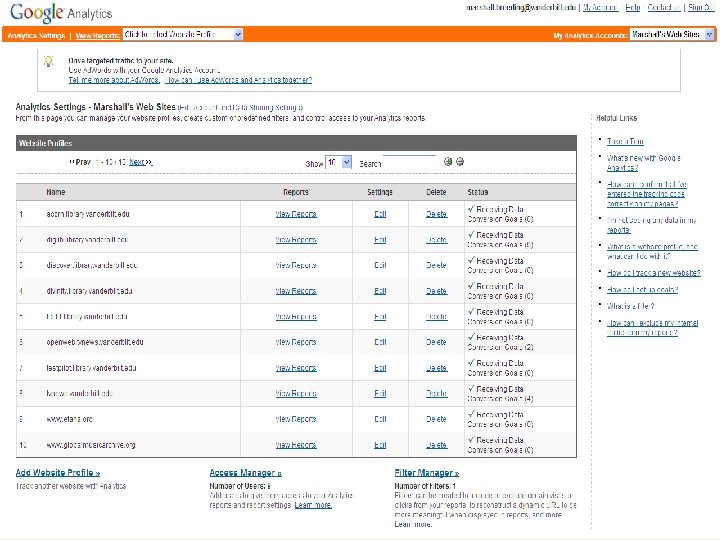Open What is a filter link
Screen dimensions: 720x540
(x=630, y=306)
